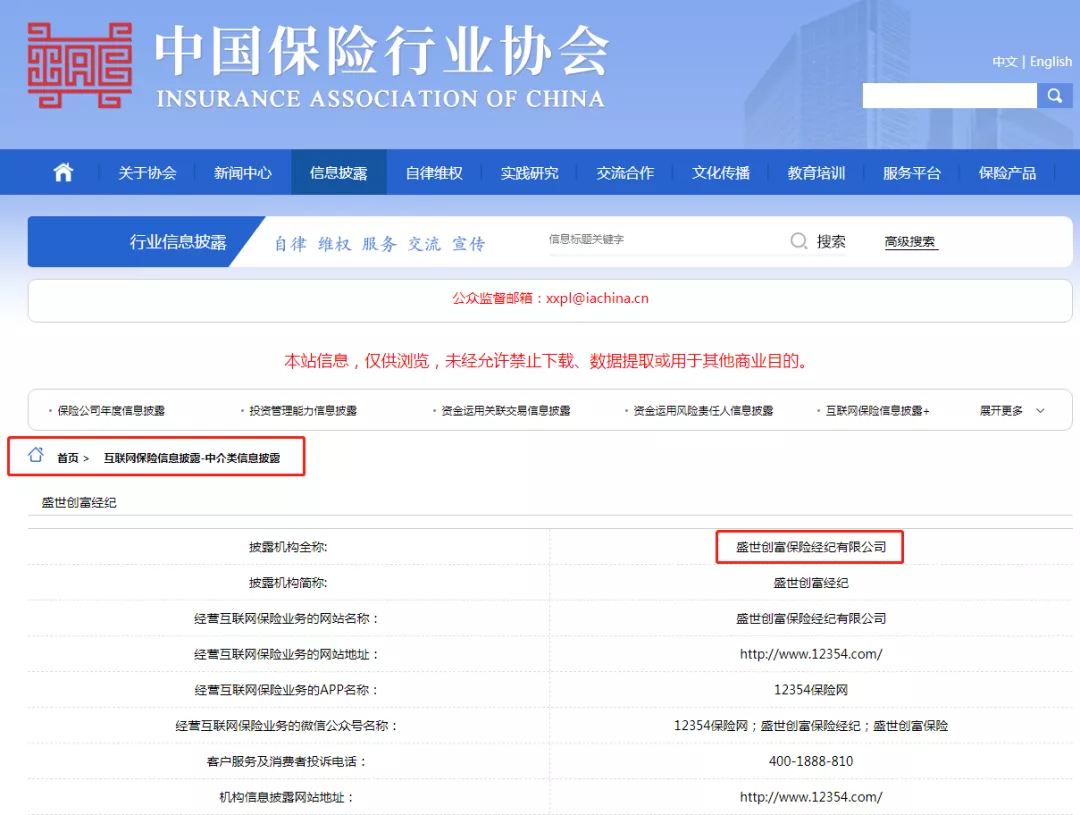1080x815 pixels.
Task: Click the email xxpl@iachina.cn
Action: click(x=597, y=298)
